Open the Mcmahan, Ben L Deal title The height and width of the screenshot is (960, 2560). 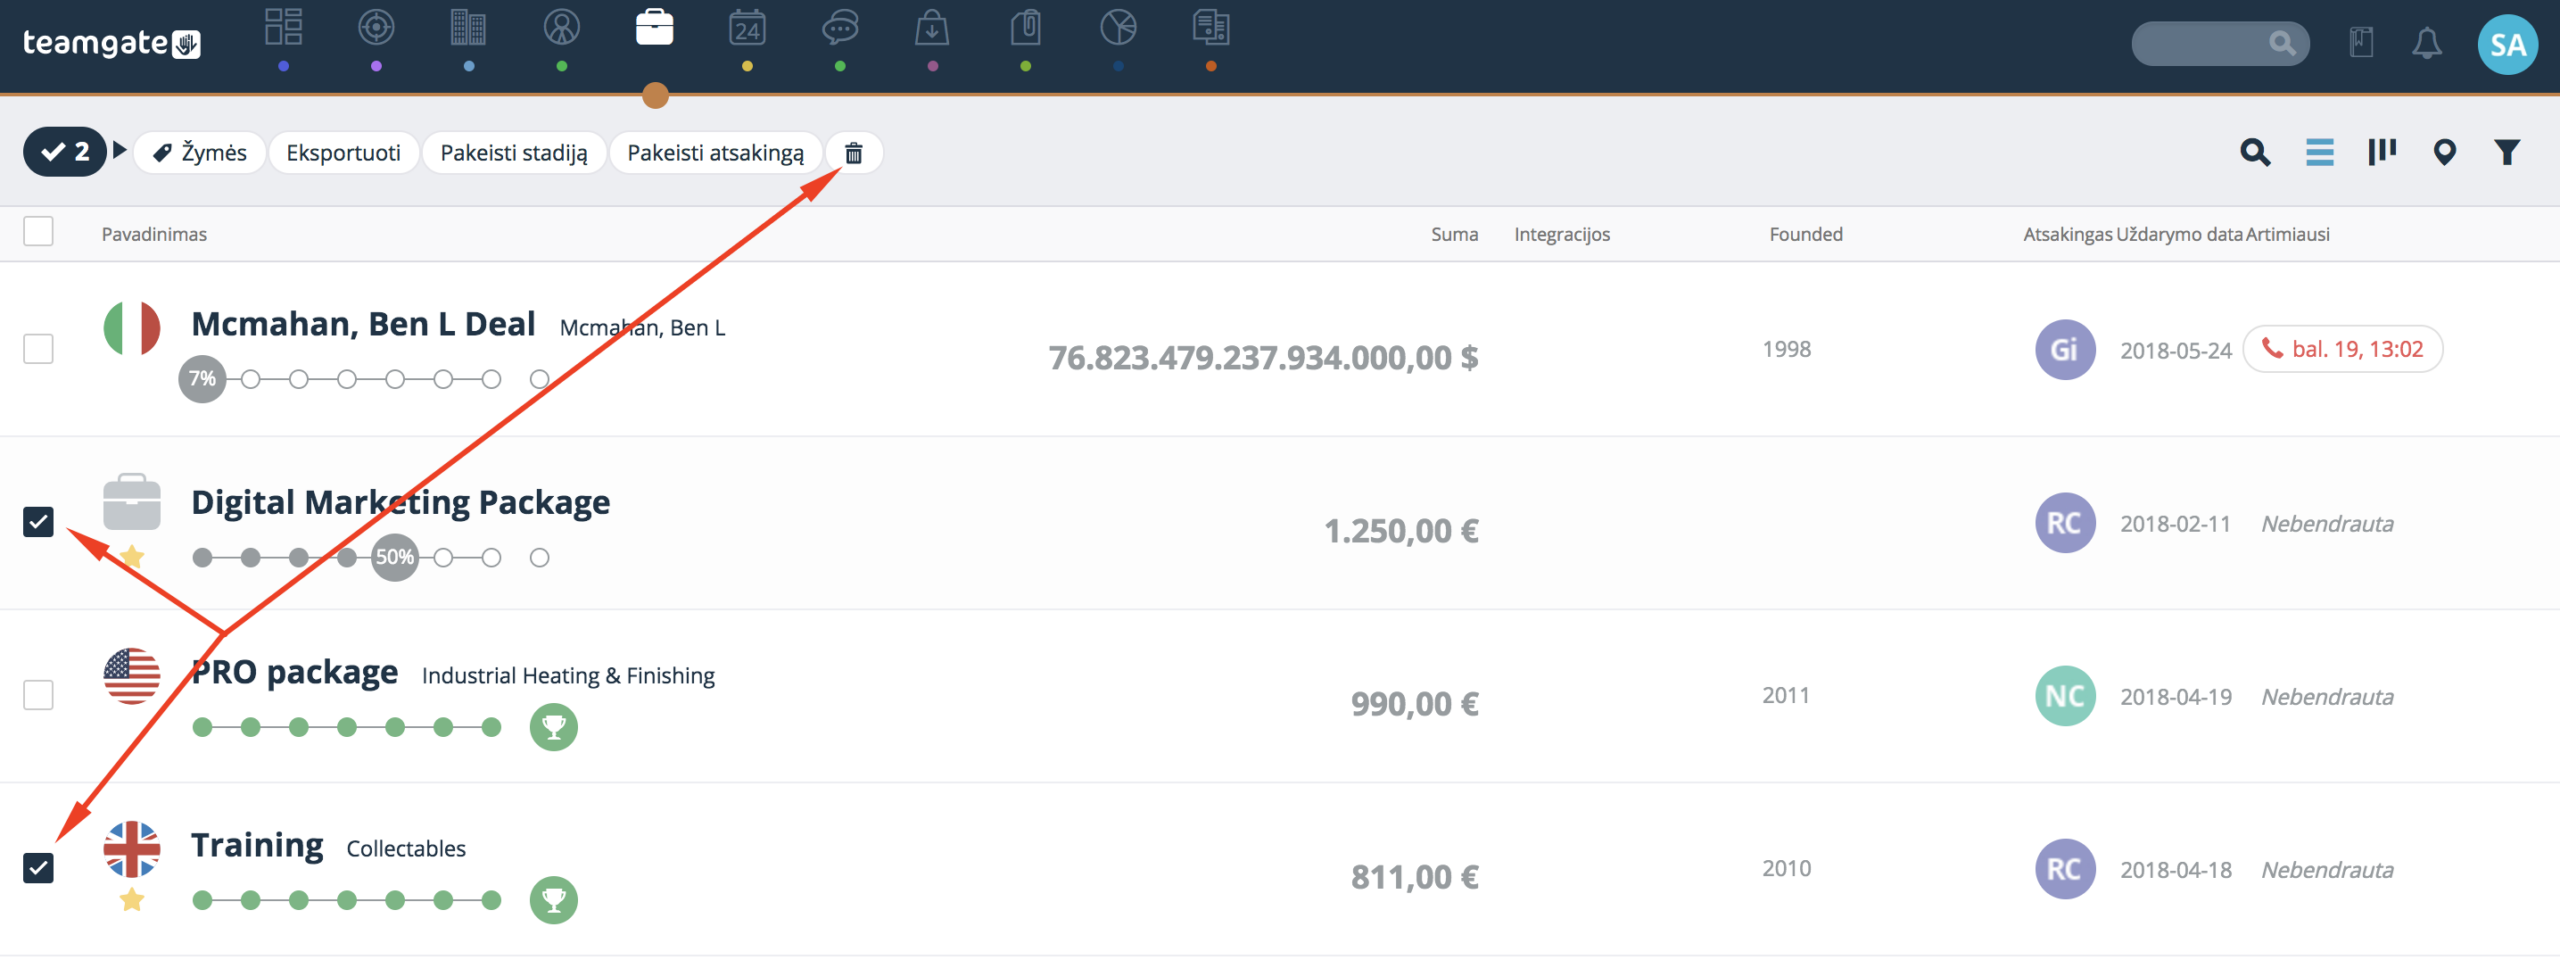(363, 324)
